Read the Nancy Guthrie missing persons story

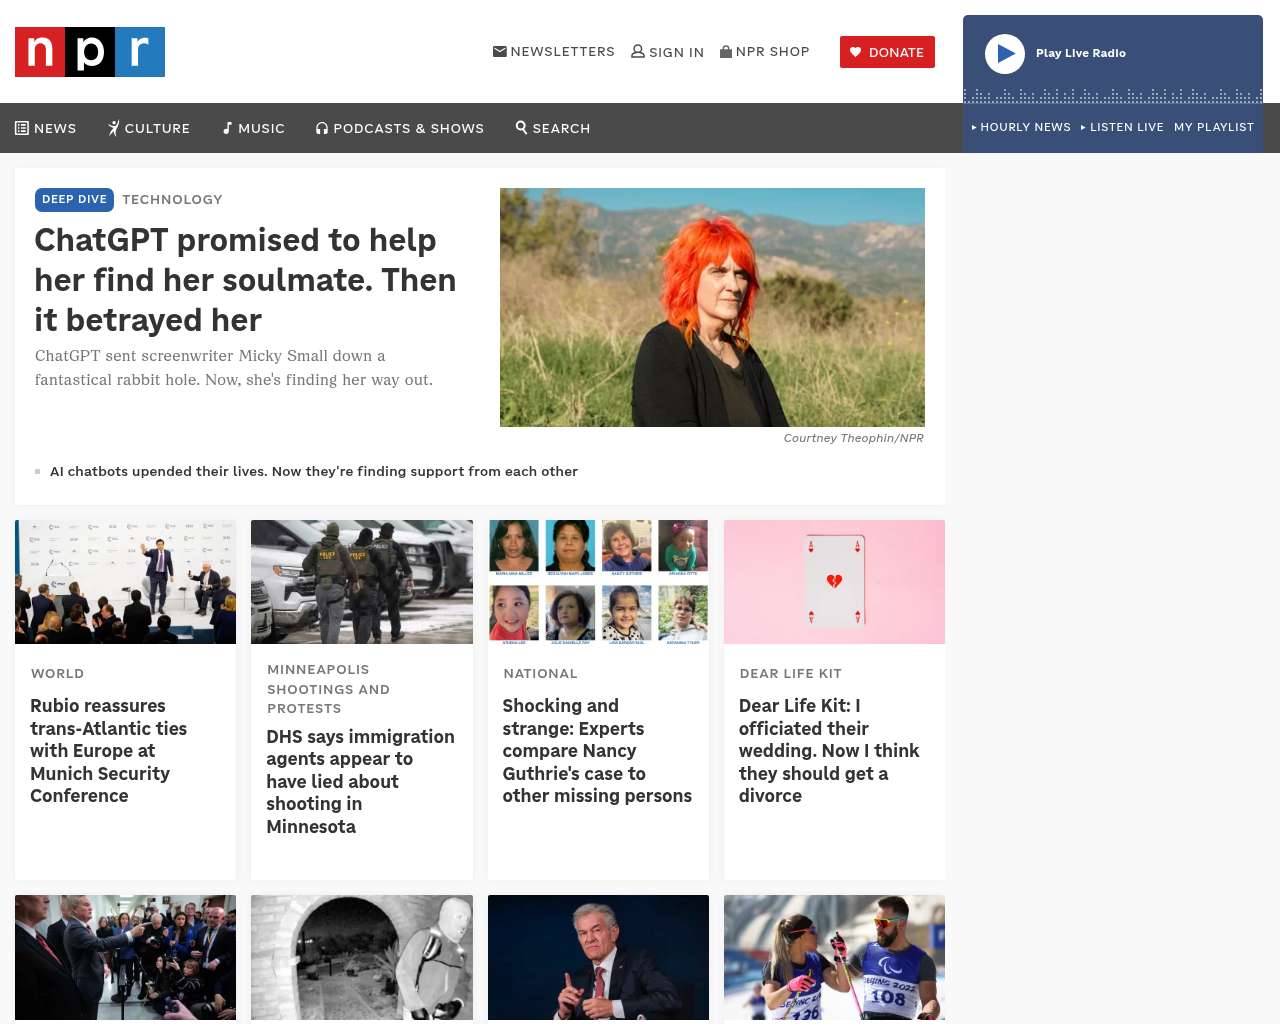(x=597, y=751)
